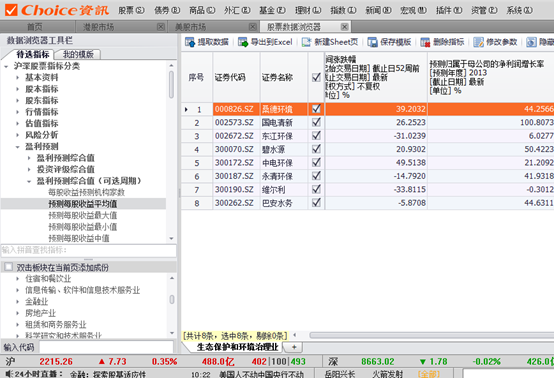Uncheck the 巴安水务 row checkbox

pos(317,203)
